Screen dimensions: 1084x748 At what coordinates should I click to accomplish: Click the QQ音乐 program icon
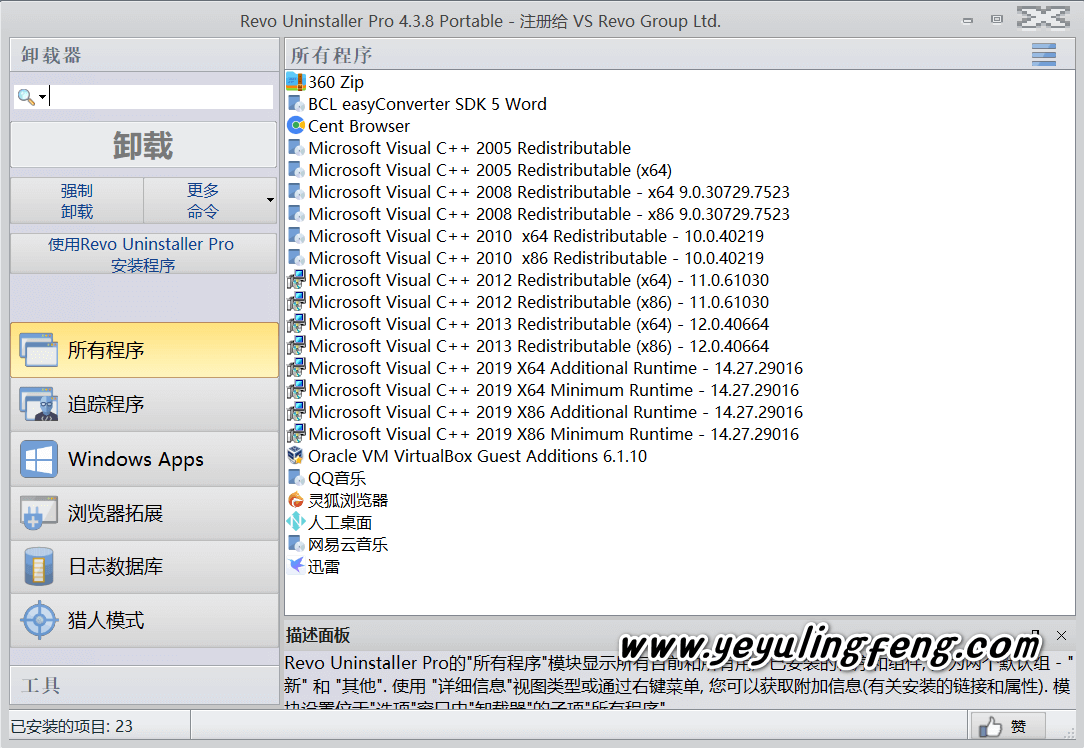point(296,478)
